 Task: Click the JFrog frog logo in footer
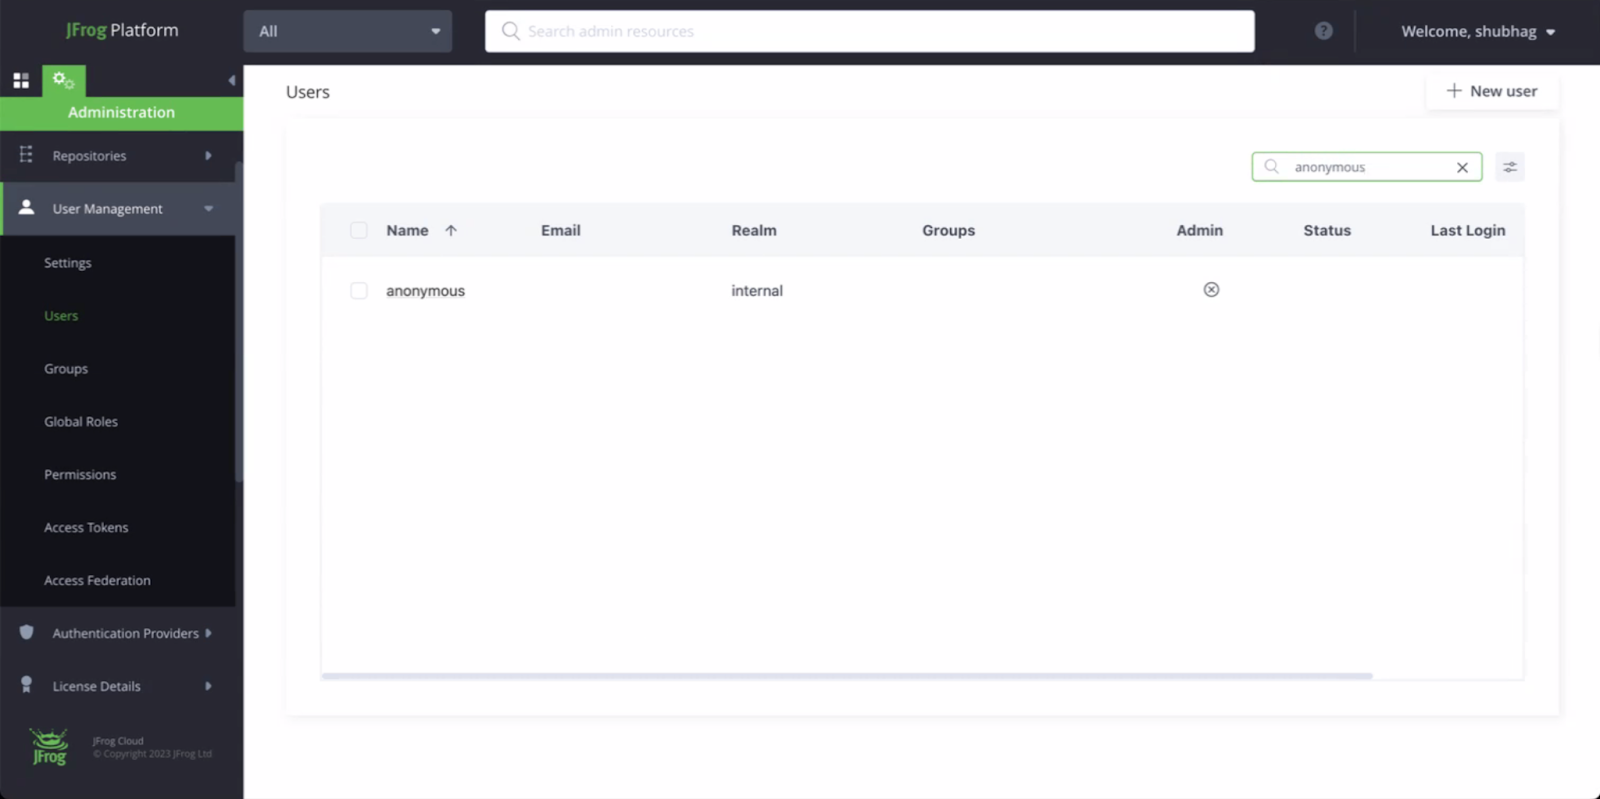pyautogui.click(x=49, y=746)
